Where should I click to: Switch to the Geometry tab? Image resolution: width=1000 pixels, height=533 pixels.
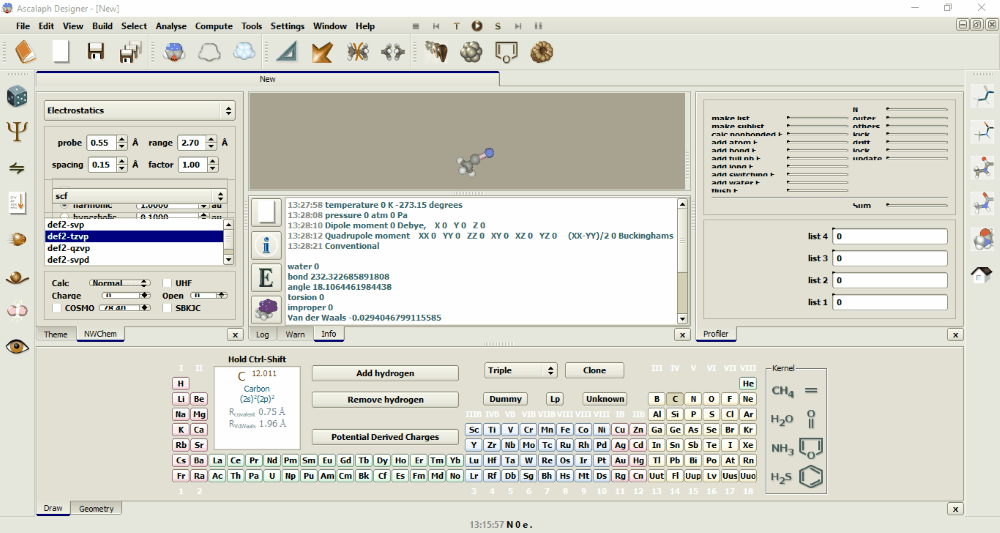[96, 509]
